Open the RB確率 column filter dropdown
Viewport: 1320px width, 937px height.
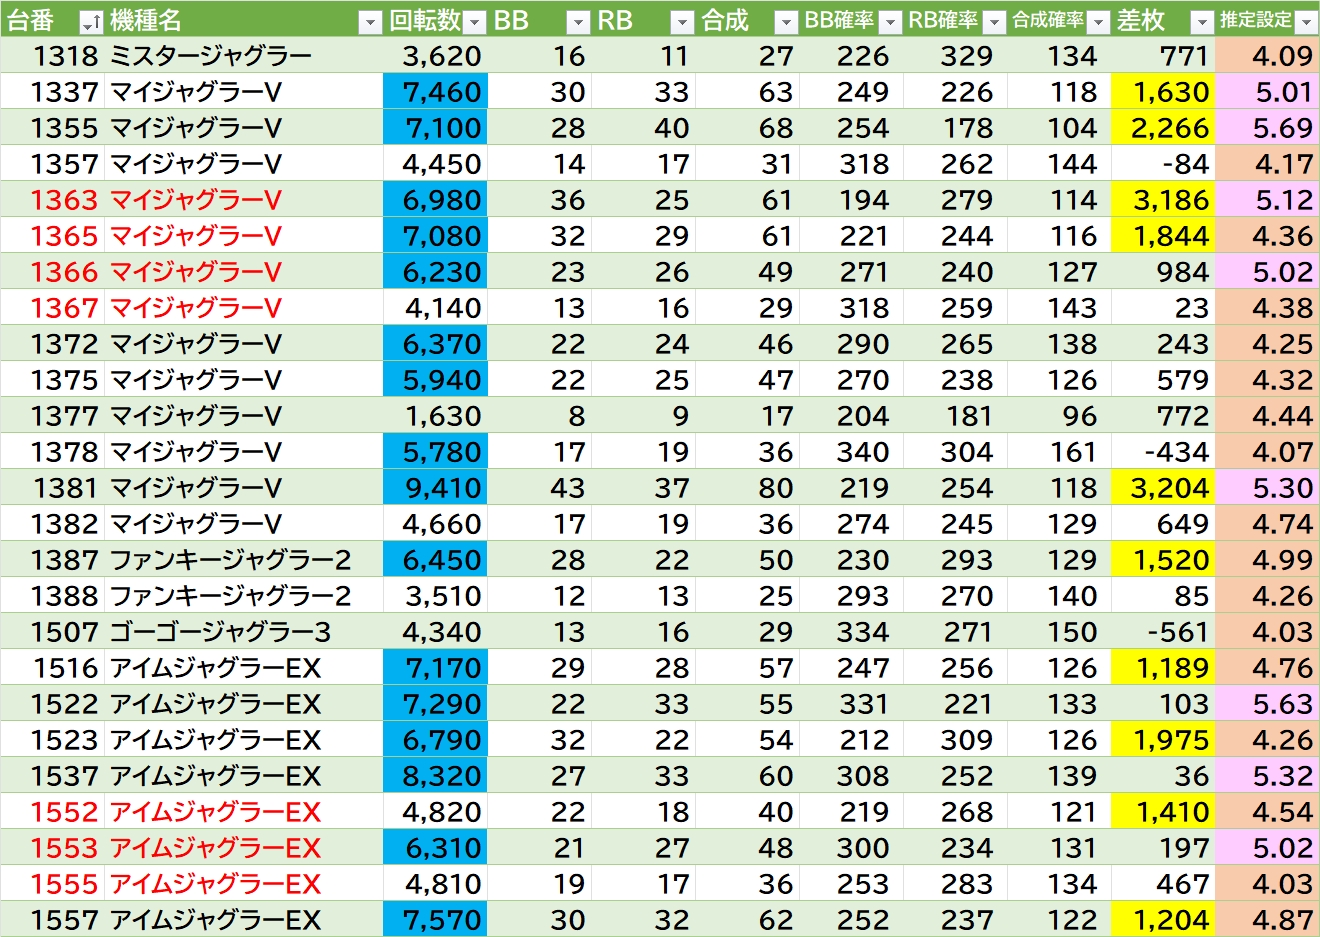pos(994,21)
